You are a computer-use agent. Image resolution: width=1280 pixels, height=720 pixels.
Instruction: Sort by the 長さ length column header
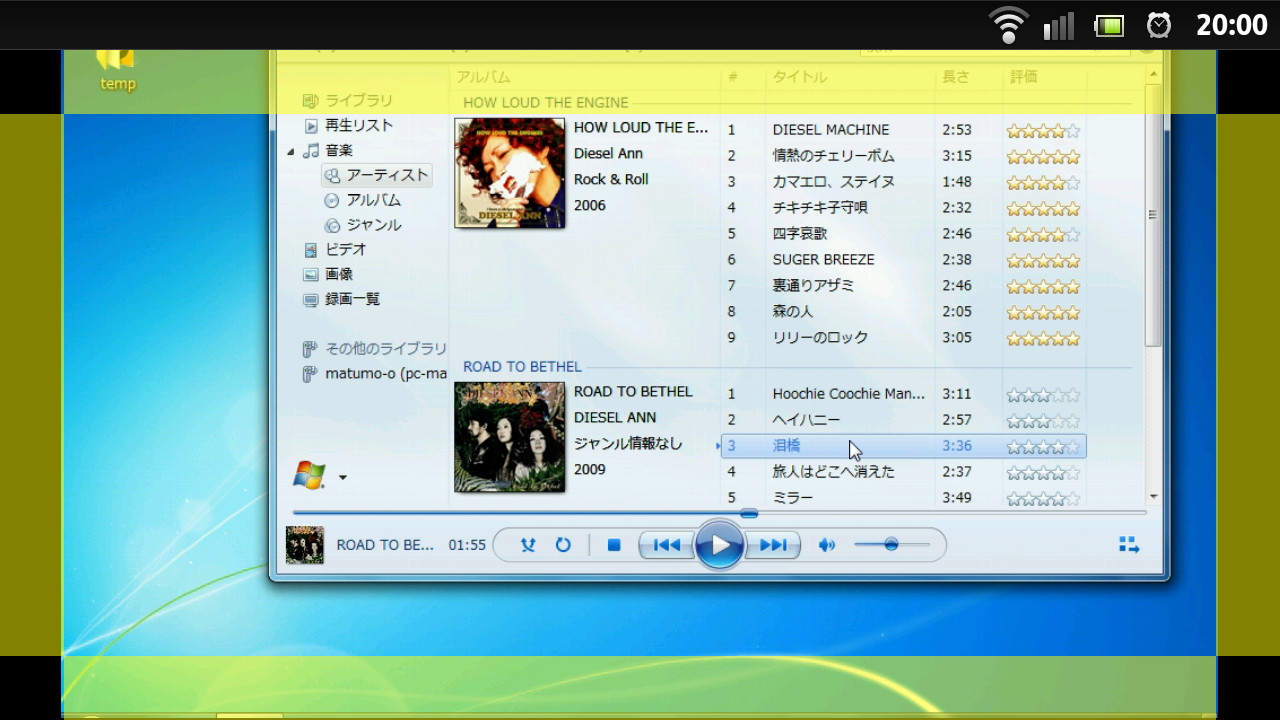coord(956,77)
